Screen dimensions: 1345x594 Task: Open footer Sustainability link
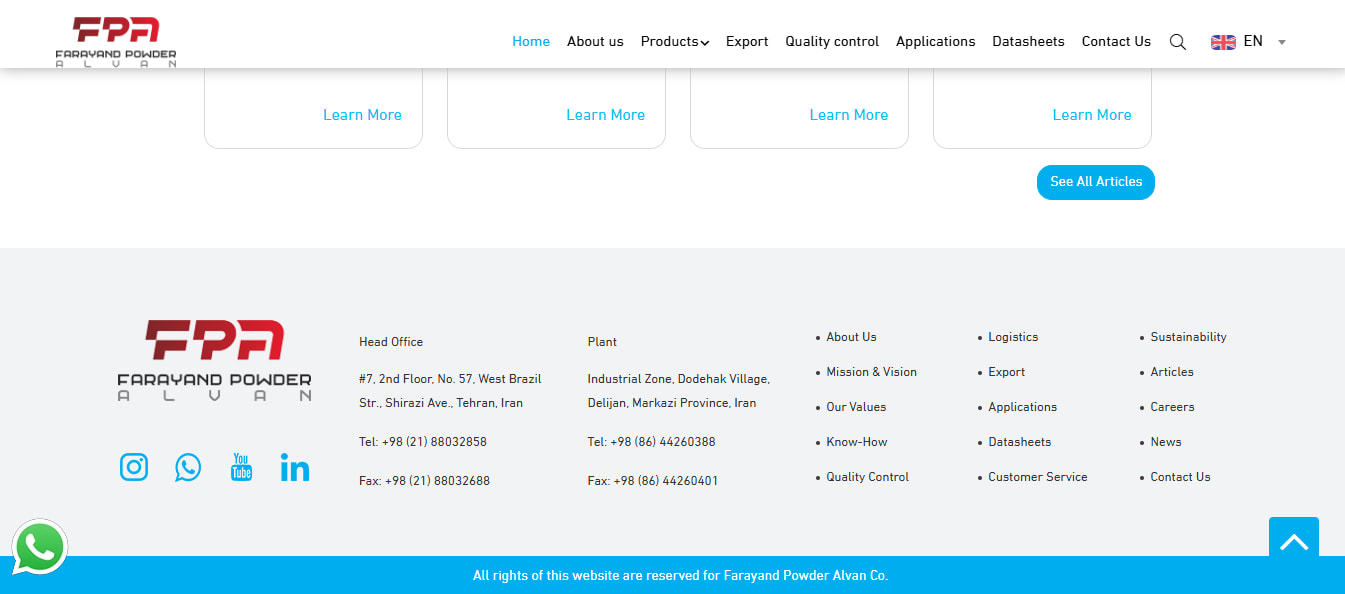tap(1188, 337)
